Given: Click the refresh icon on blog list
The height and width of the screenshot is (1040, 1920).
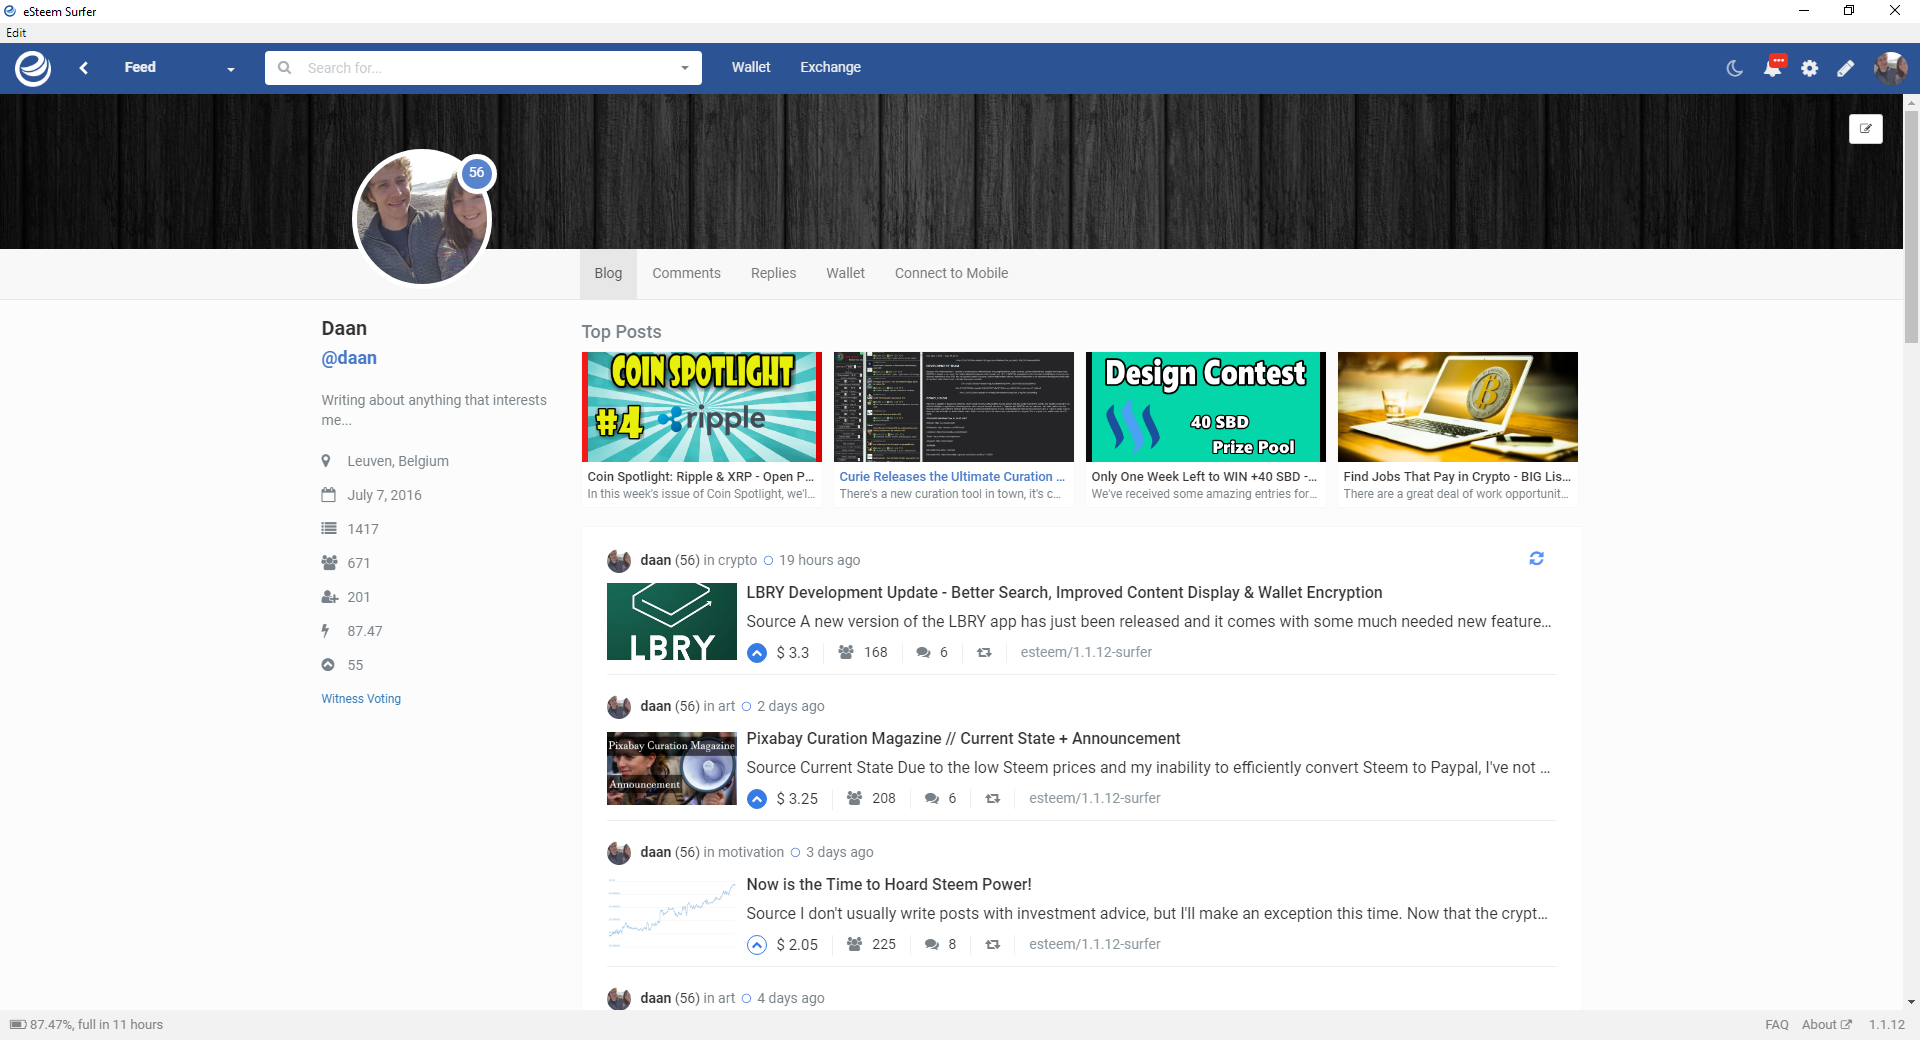Looking at the screenshot, I should click(1537, 559).
